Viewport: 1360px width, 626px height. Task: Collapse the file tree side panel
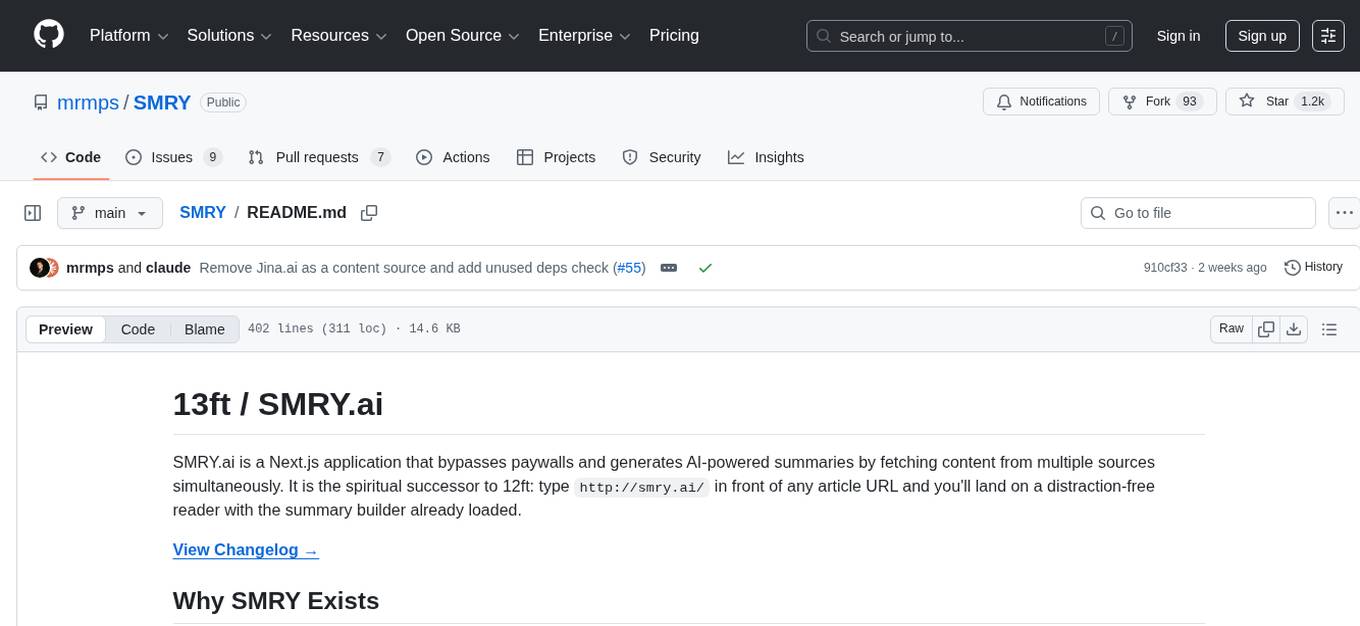(x=32, y=213)
